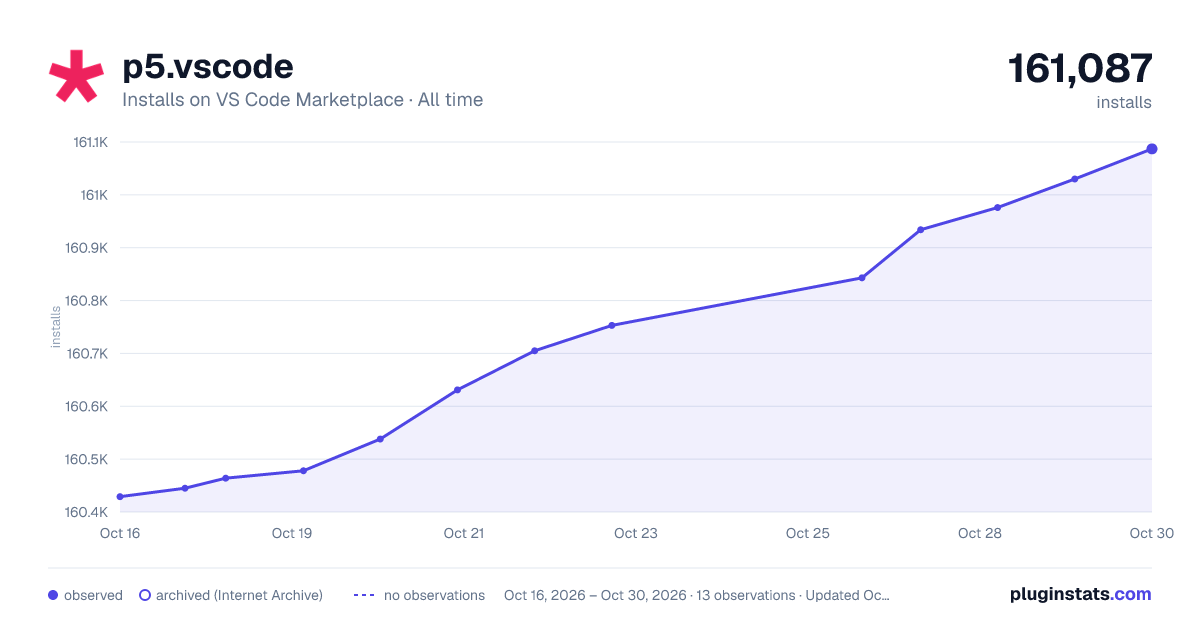Click the filled 'observed' legend dot
The image size is (1200, 630).
point(53,595)
